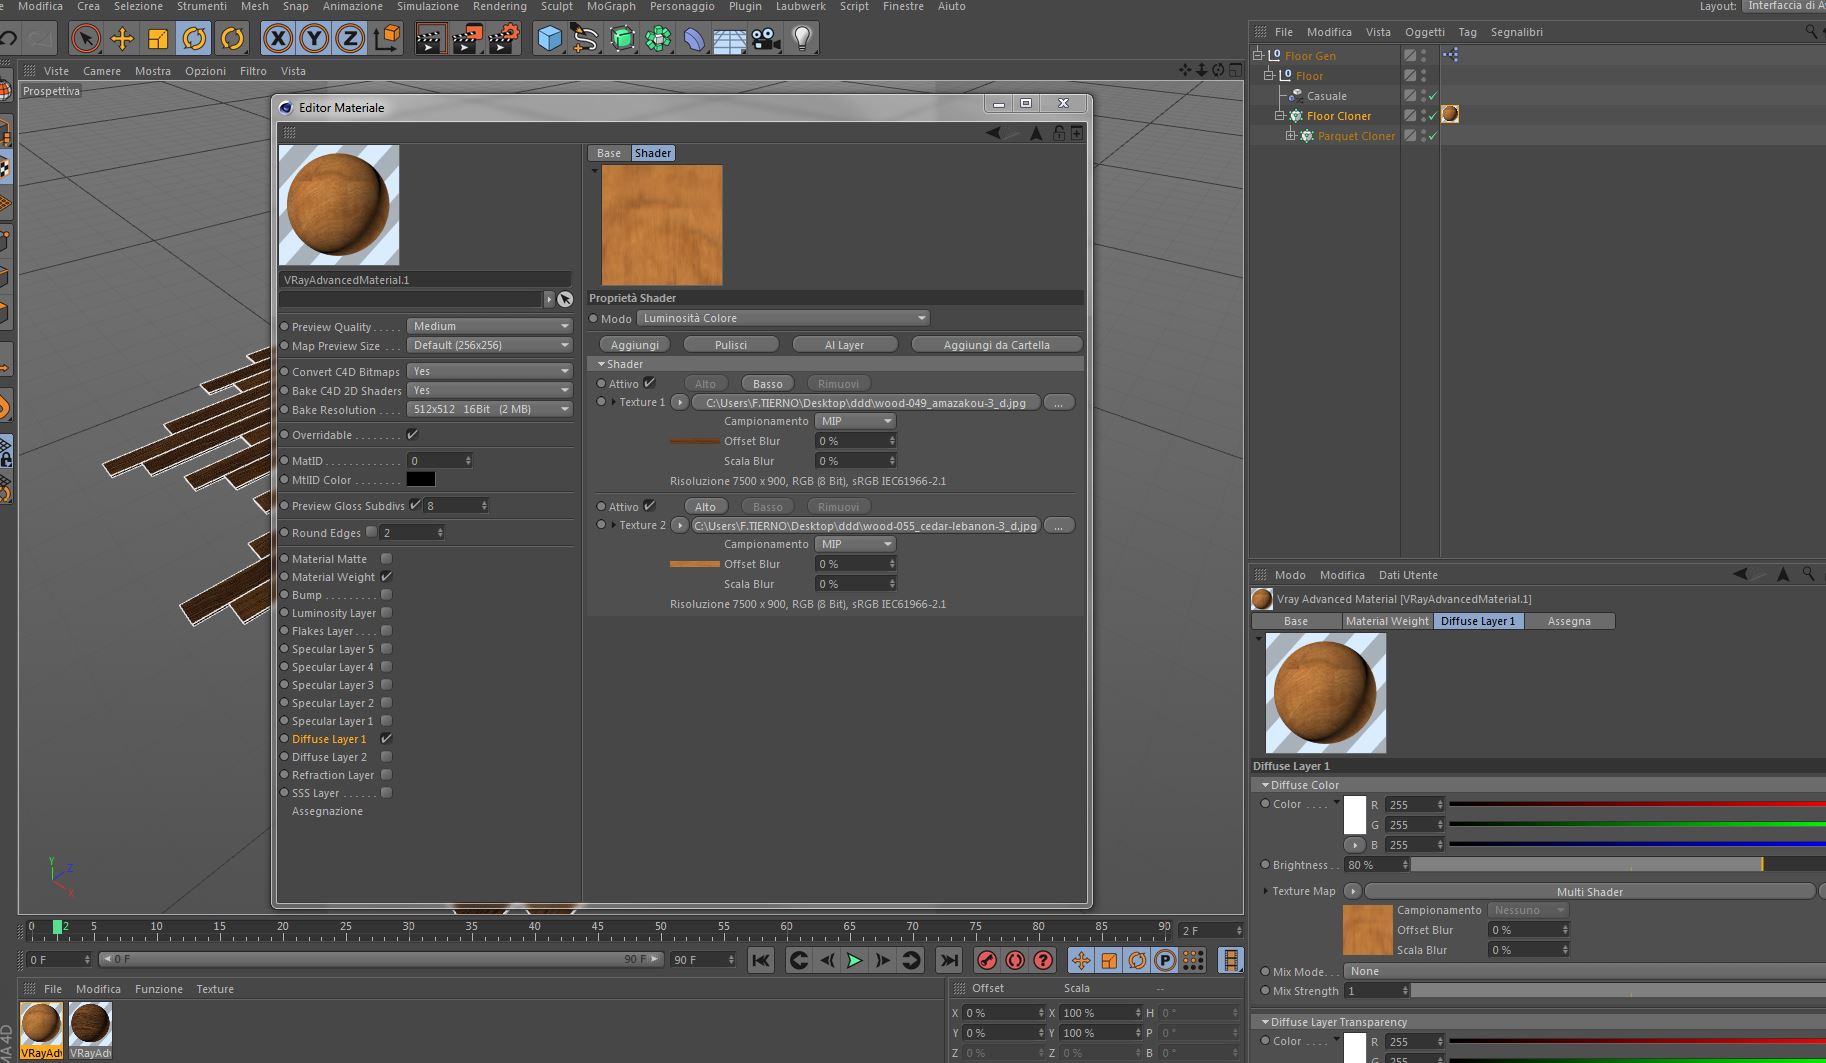Open the Preview Quality dropdown
Screen dimensions: 1826x1063
[x=489, y=326]
